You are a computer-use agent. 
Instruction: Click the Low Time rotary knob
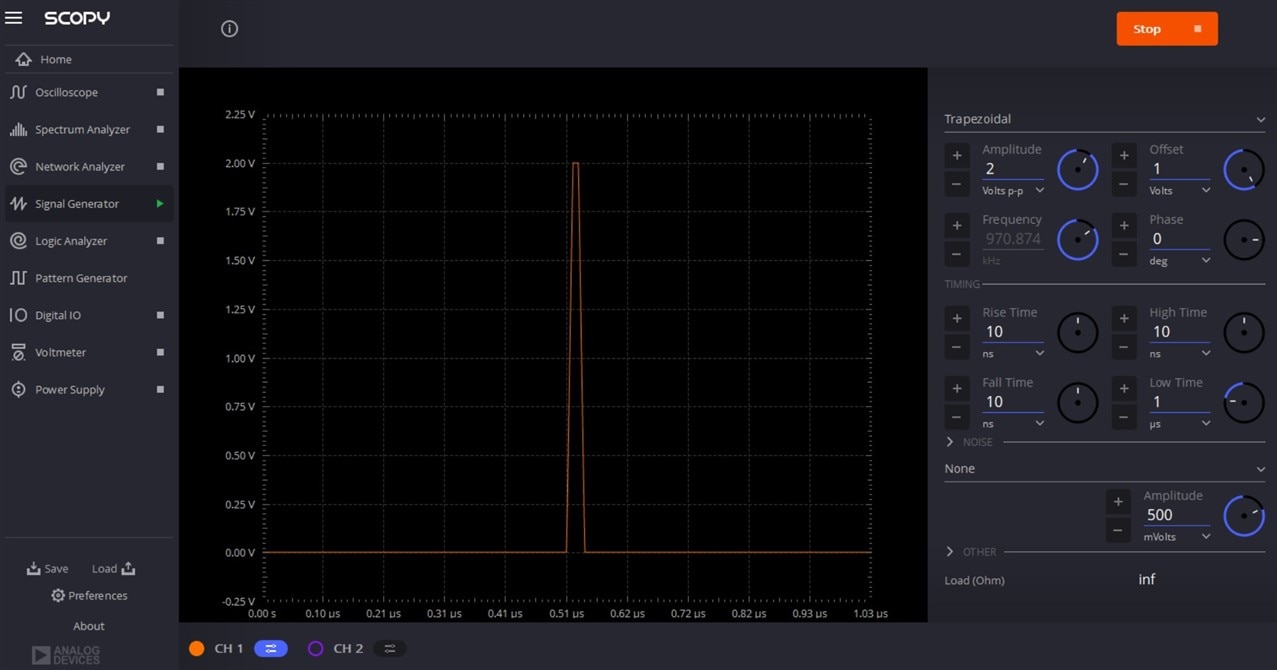[1244, 403]
